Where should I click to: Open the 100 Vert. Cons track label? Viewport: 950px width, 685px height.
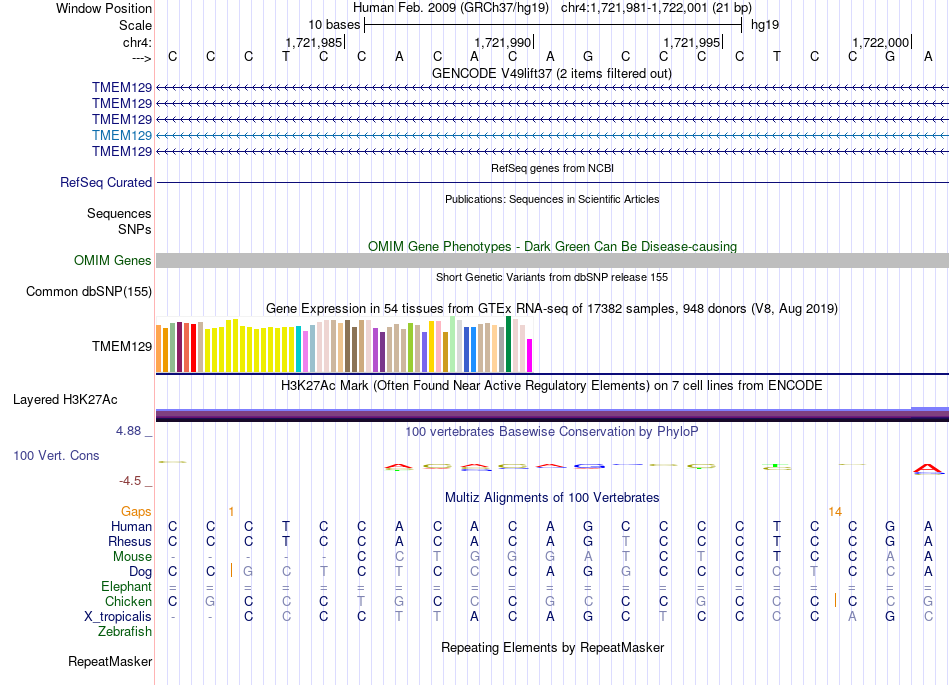(x=56, y=455)
